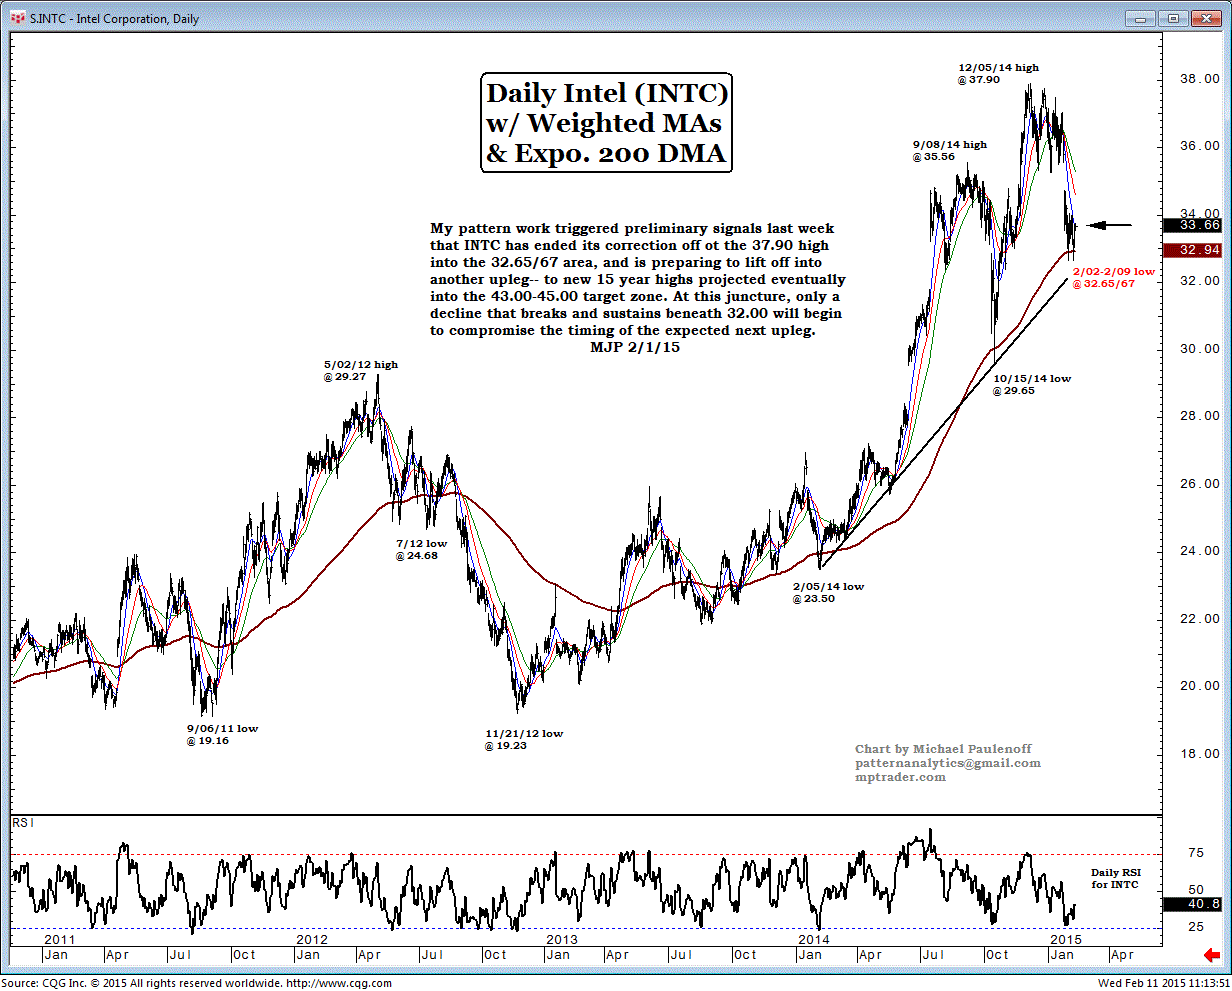The image size is (1232, 991).
Task: Click the 'Daily RSI for INTC' label
Action: pyautogui.click(x=1115, y=878)
